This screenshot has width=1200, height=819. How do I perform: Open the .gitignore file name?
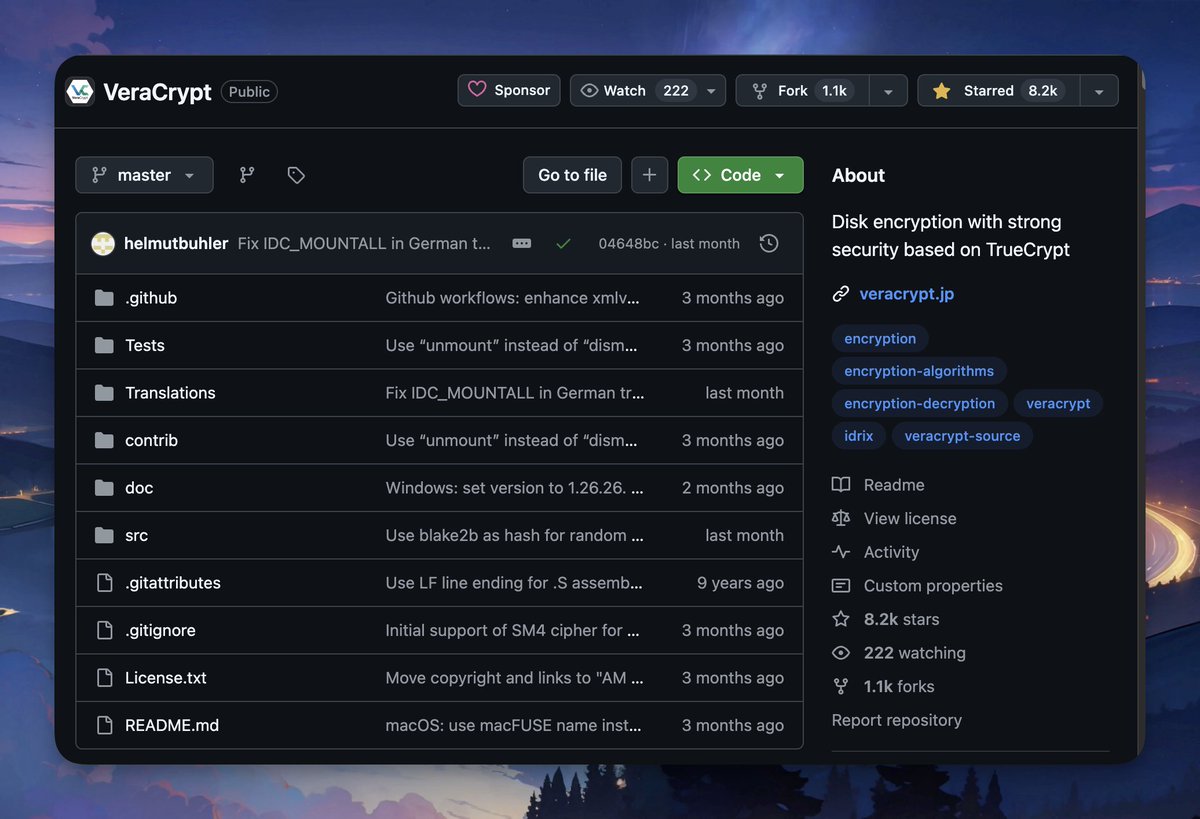click(160, 630)
